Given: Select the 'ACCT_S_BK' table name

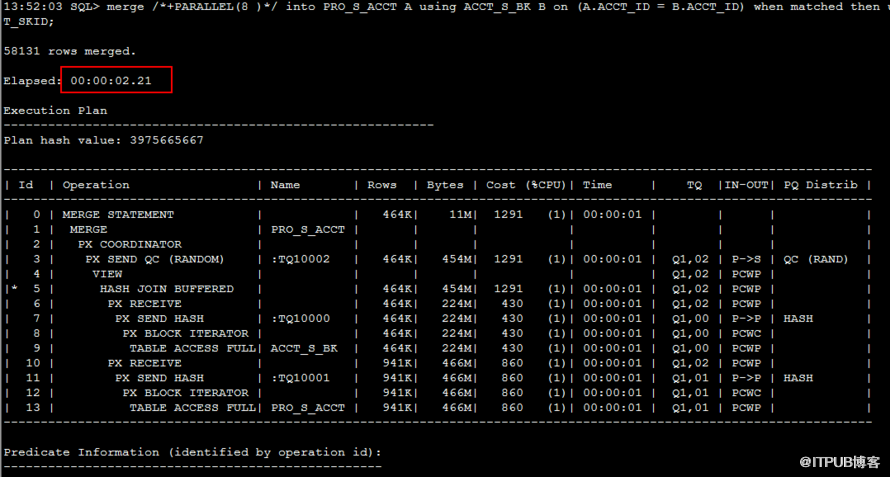Looking at the screenshot, I should point(304,348).
